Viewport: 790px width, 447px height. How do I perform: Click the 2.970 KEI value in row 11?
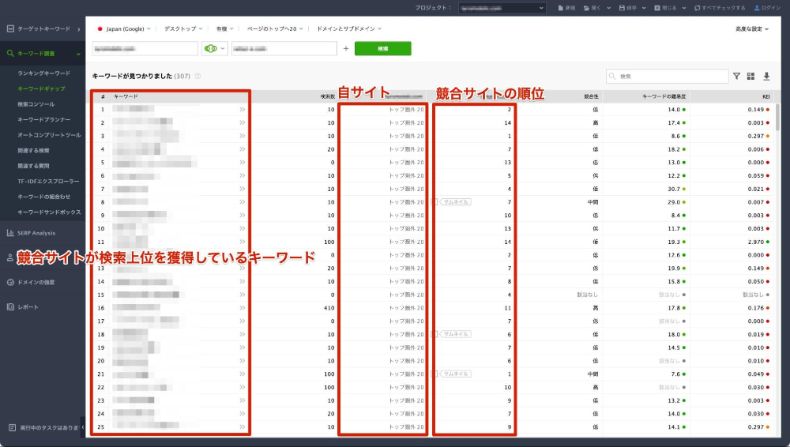click(x=756, y=242)
